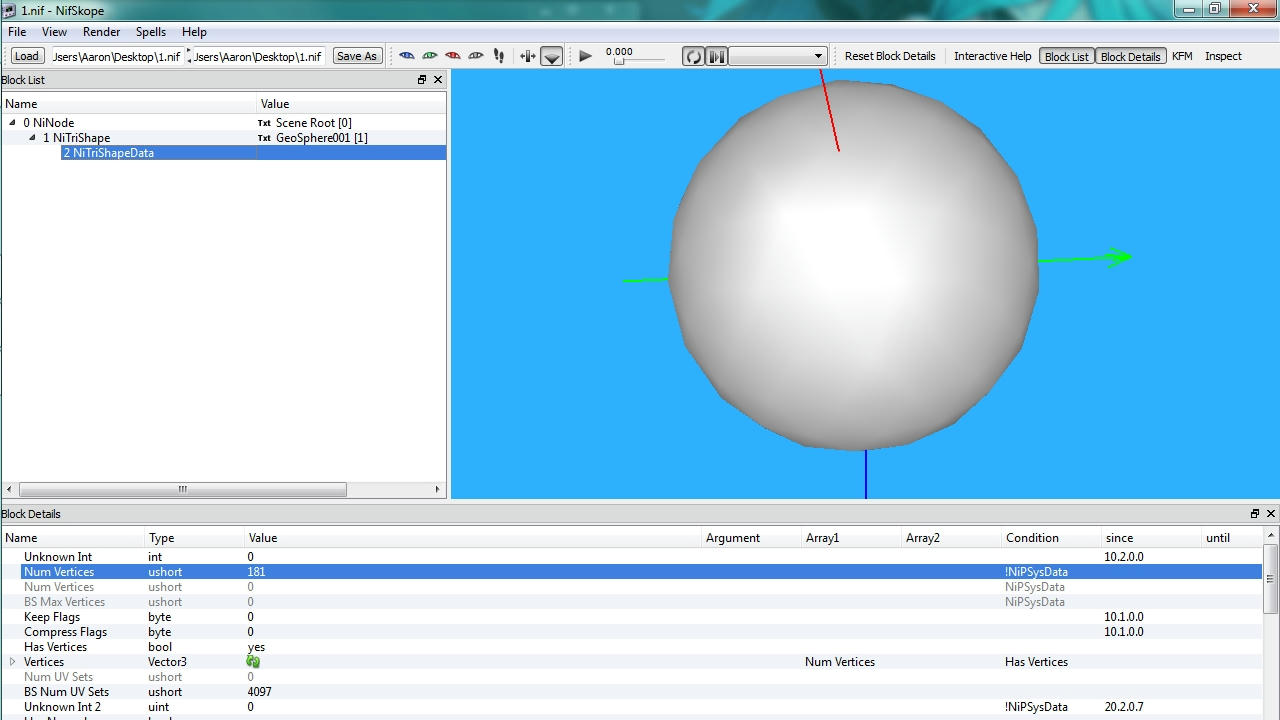Click the Block List horizontal scrollbar
This screenshot has height=720, width=1280.
tap(182, 489)
